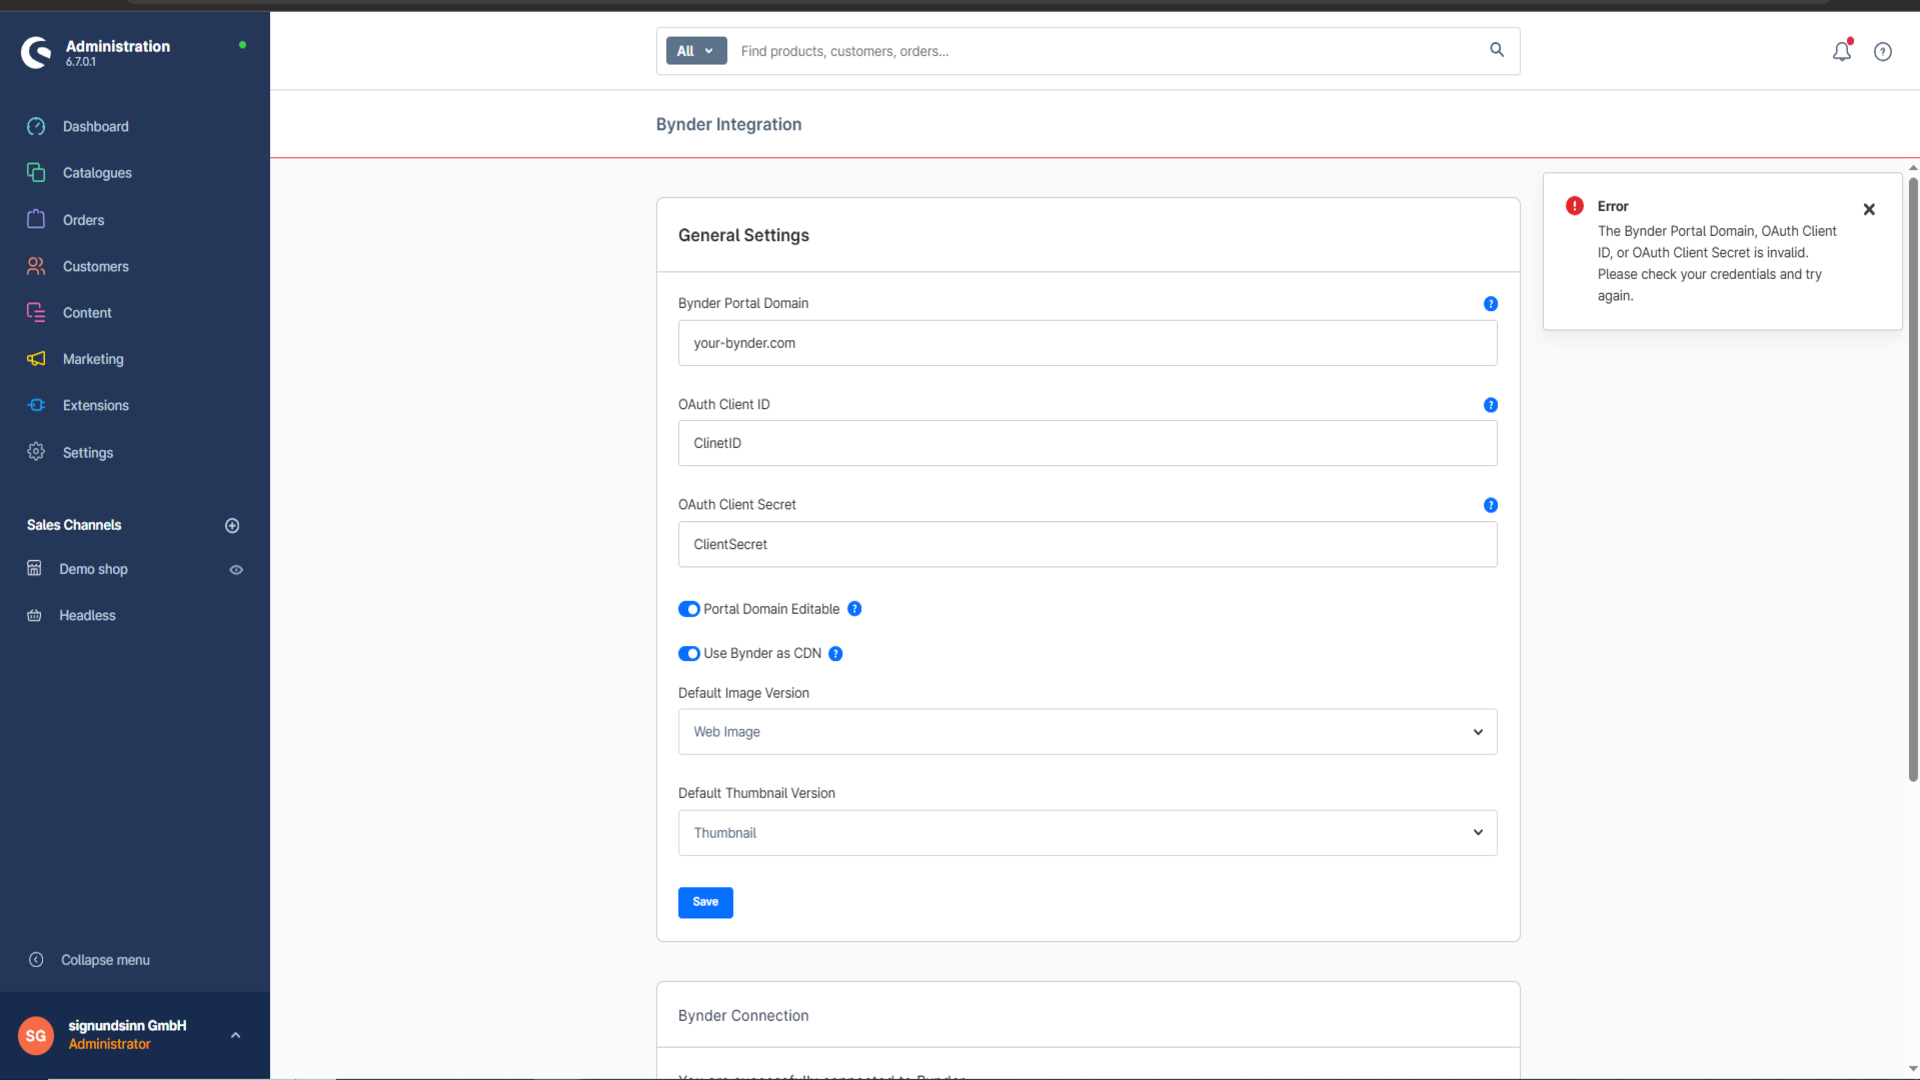Viewport: 1920px width, 1080px height.
Task: Click the Catalogues icon in sidebar
Action: [36, 172]
